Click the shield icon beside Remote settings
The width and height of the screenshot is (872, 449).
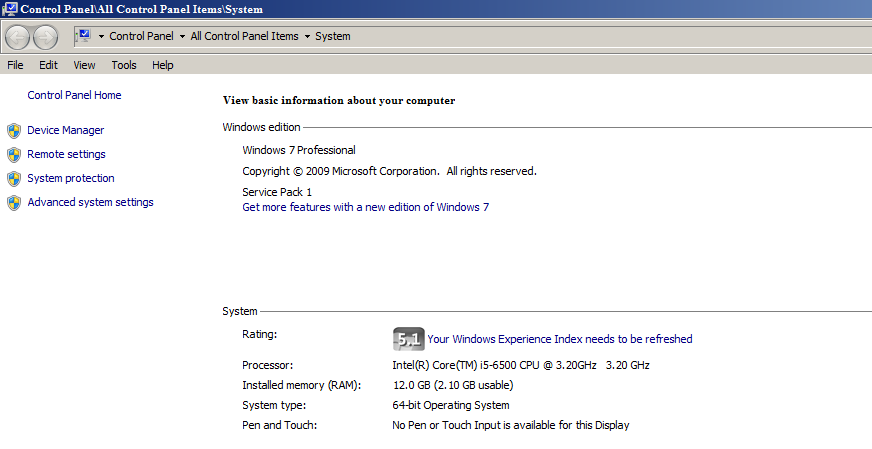[14, 155]
